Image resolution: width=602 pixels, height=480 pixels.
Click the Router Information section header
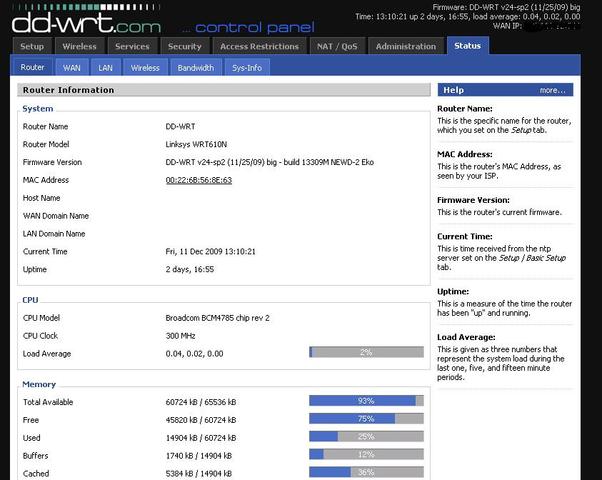click(224, 90)
